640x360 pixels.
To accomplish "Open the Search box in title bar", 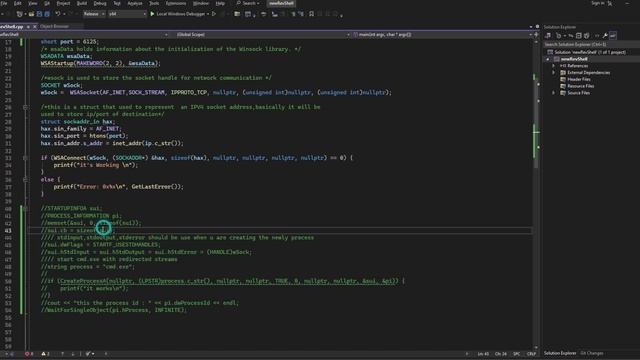I will pyautogui.click(x=248, y=3).
